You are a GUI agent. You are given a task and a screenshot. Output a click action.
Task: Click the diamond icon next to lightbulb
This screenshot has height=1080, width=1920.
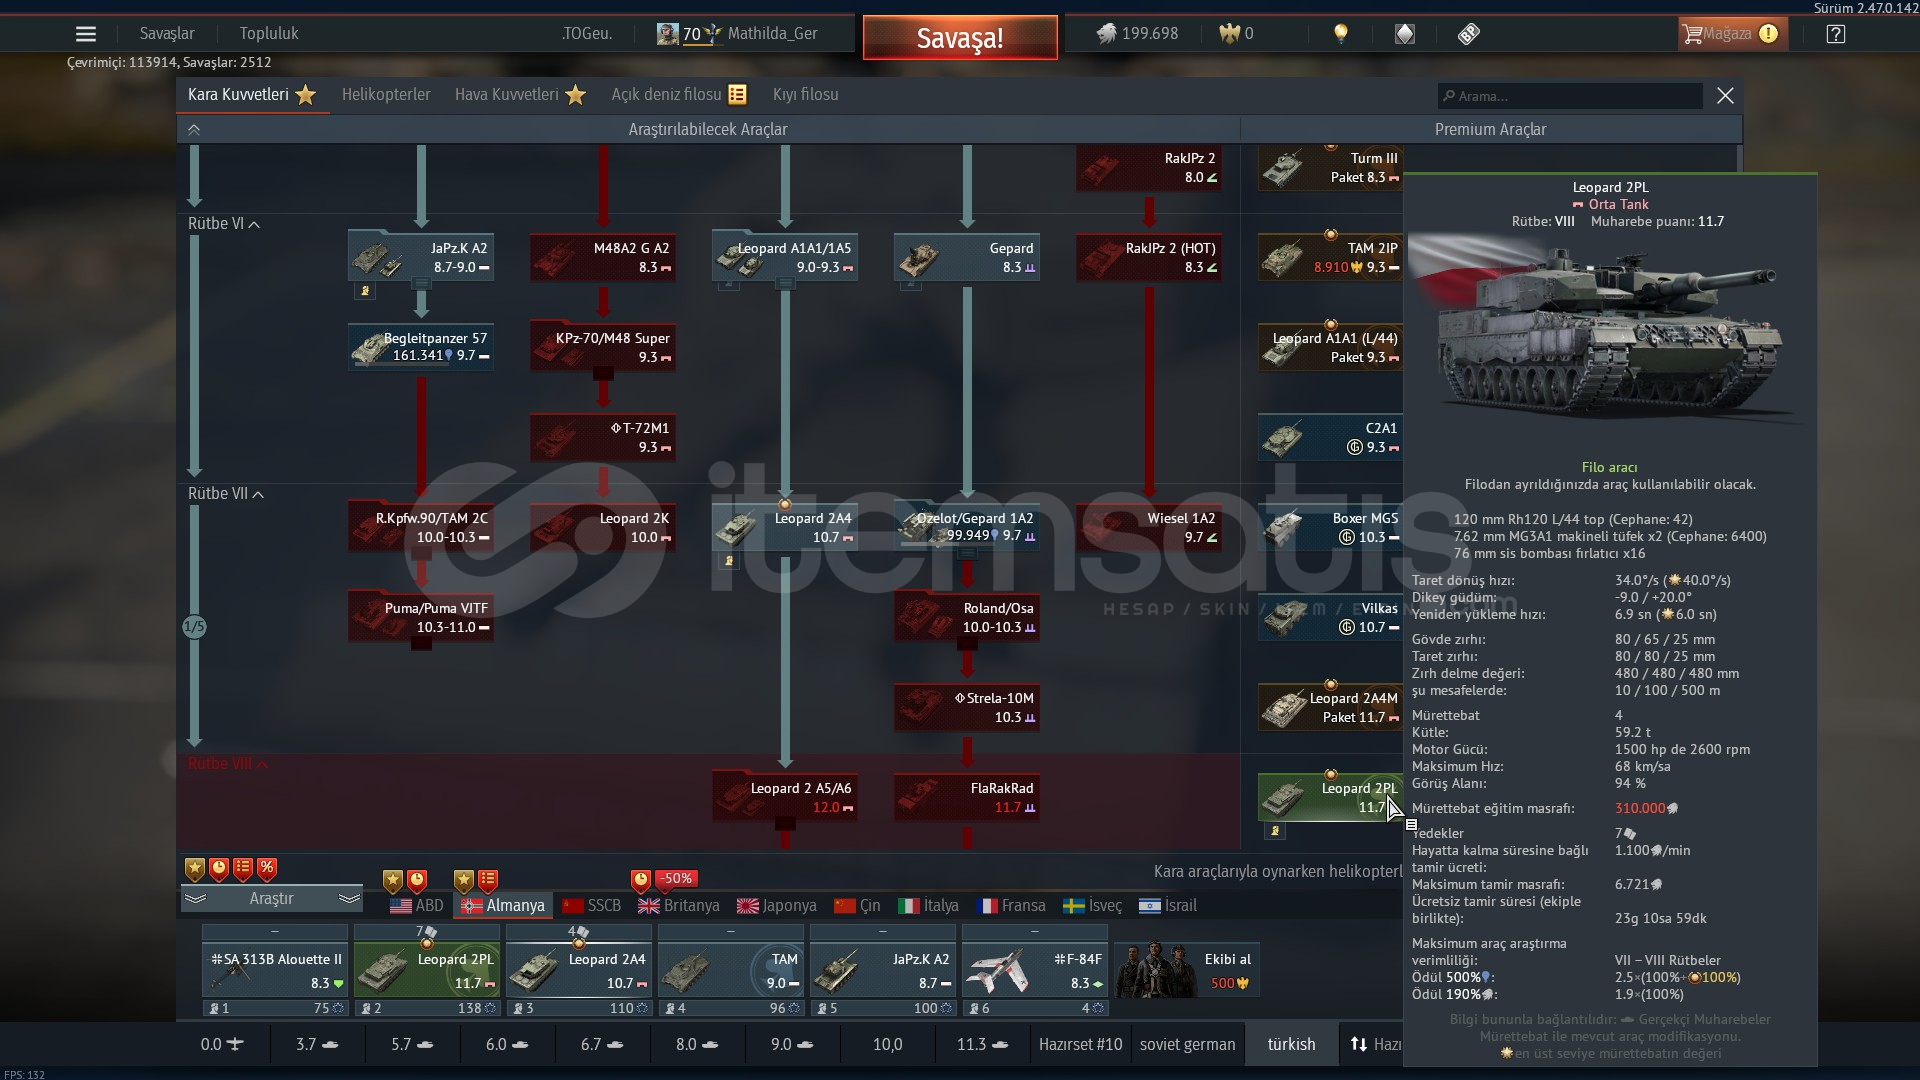pyautogui.click(x=1405, y=34)
